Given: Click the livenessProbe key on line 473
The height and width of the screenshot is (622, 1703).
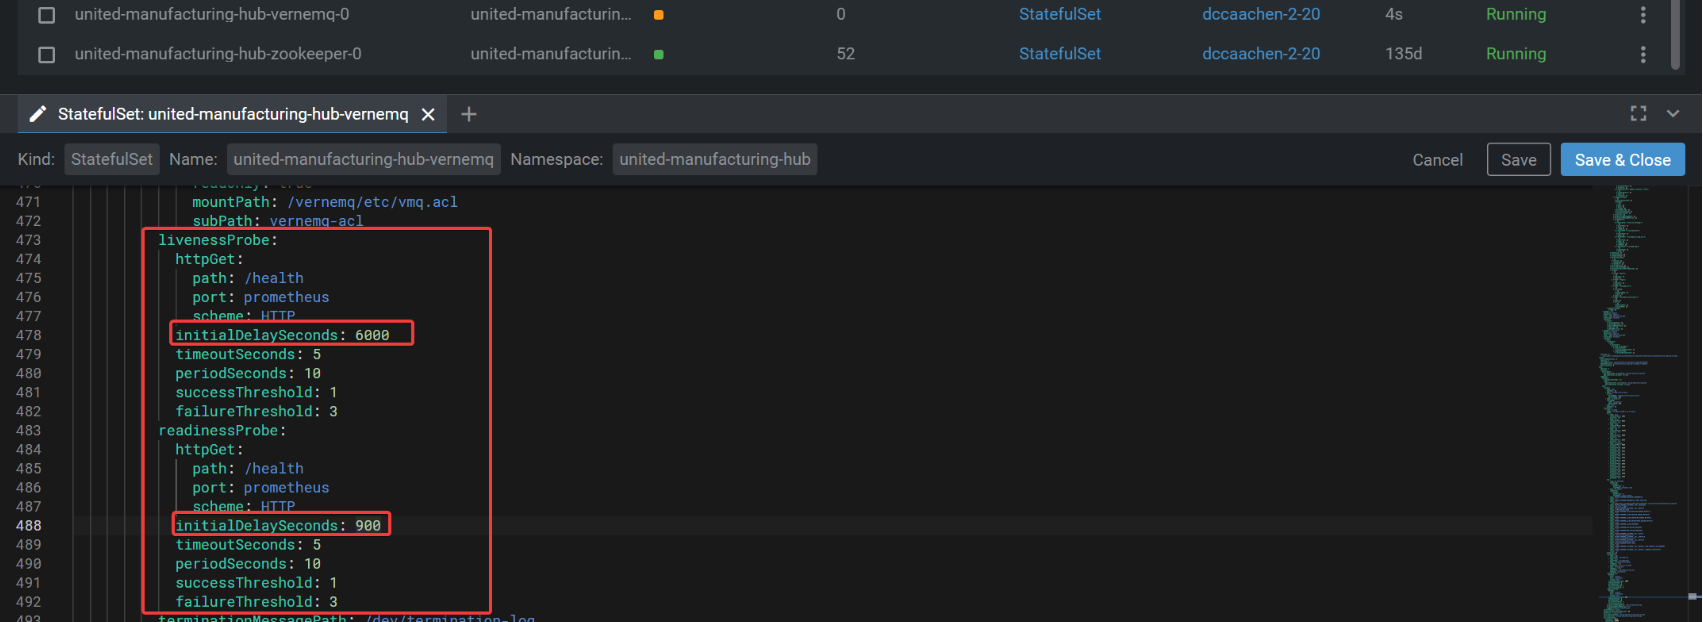Looking at the screenshot, I should pyautogui.click(x=214, y=240).
